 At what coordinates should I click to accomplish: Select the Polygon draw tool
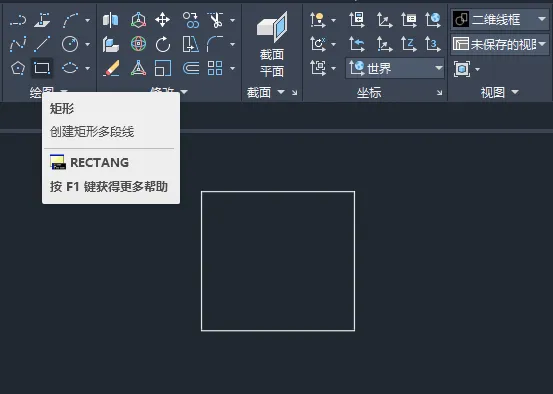[18, 68]
